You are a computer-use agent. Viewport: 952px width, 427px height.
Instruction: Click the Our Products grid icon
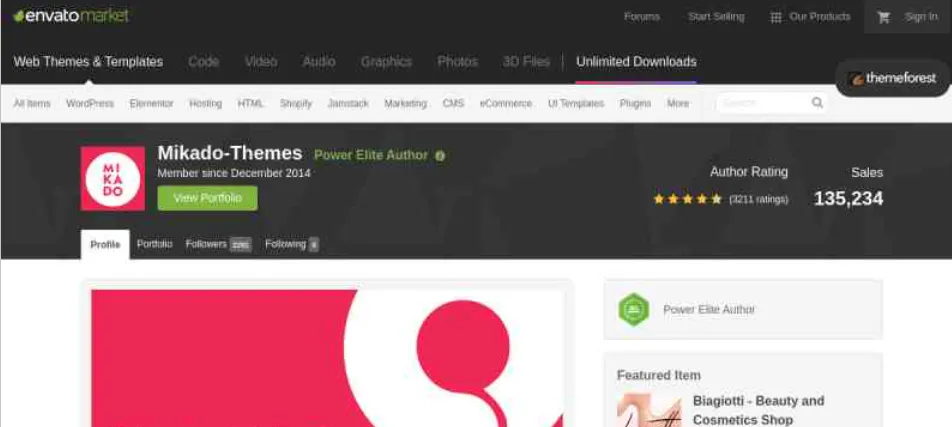[x=775, y=17]
